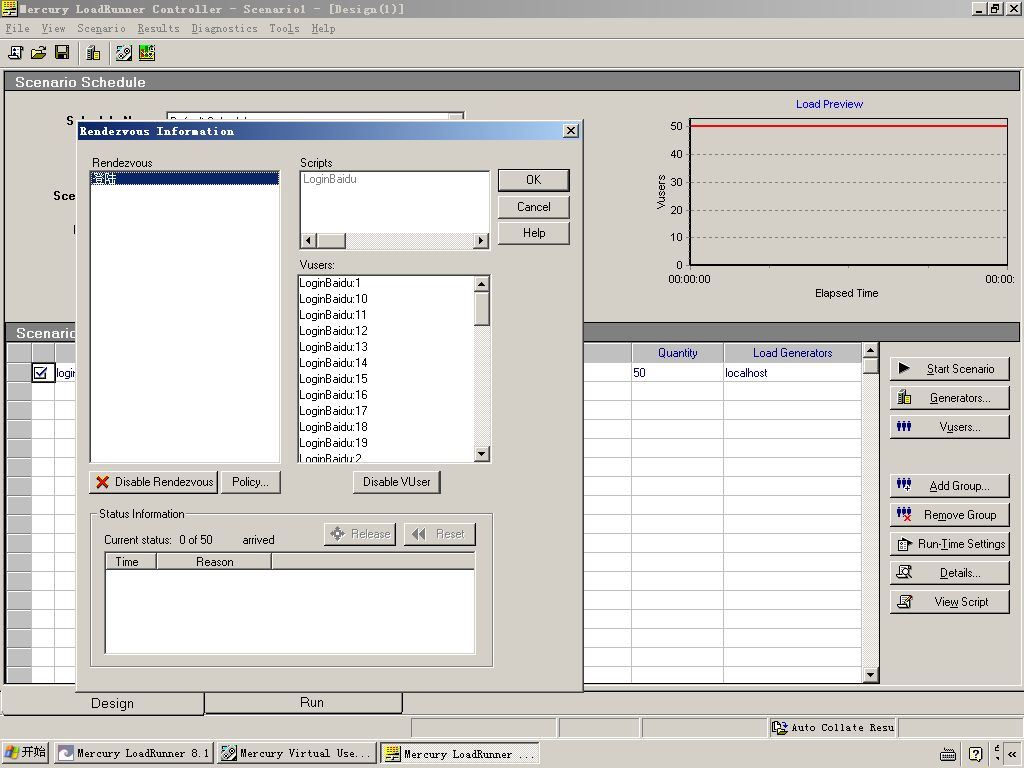Save the scenario with the floppy disk icon
1024x768 pixels.
point(62,53)
